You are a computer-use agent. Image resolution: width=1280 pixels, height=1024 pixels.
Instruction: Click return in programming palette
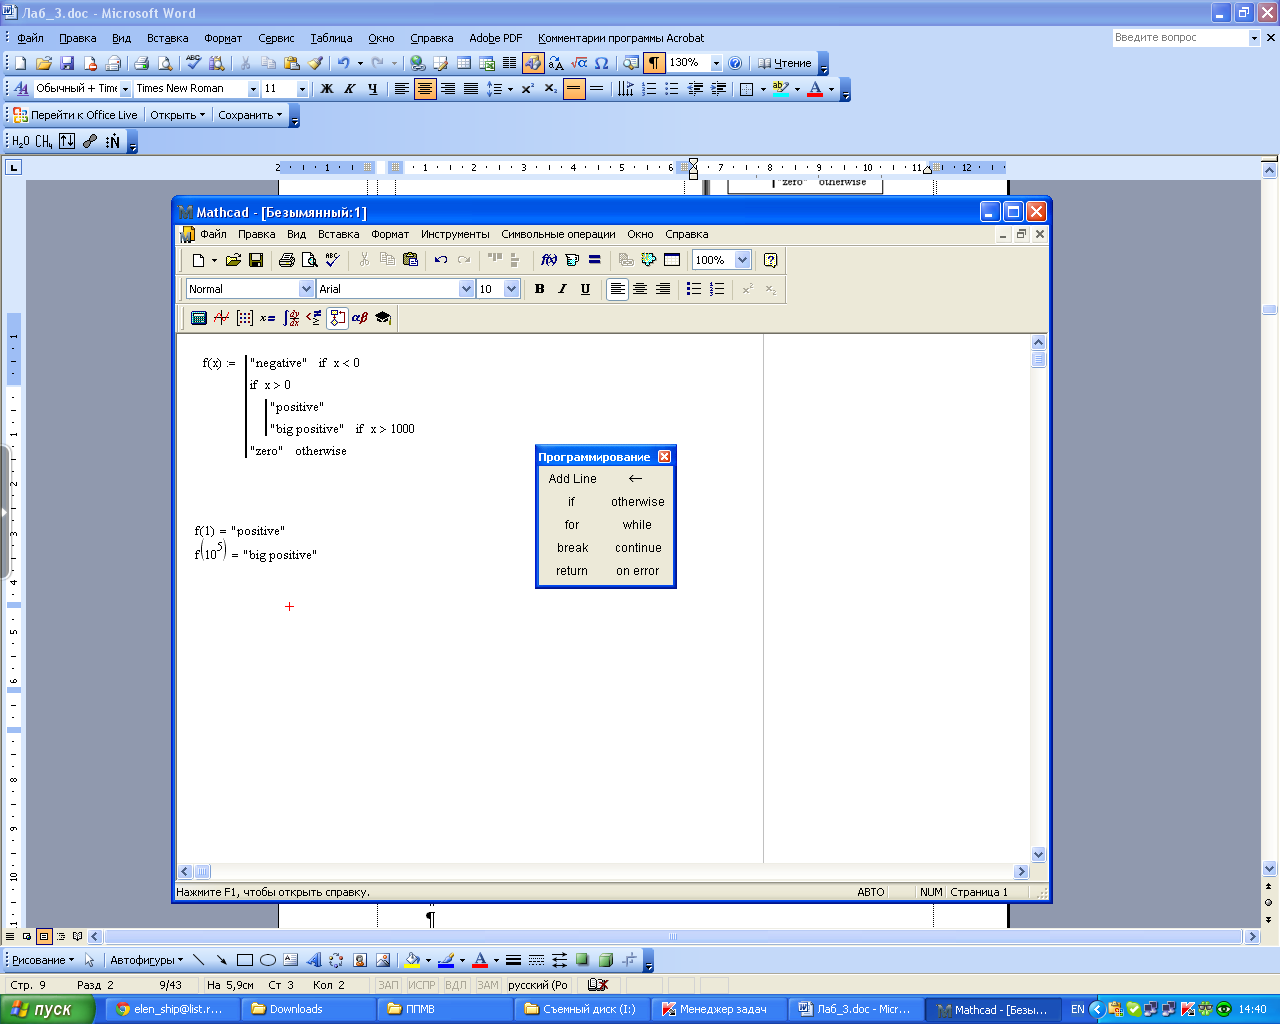pos(572,571)
